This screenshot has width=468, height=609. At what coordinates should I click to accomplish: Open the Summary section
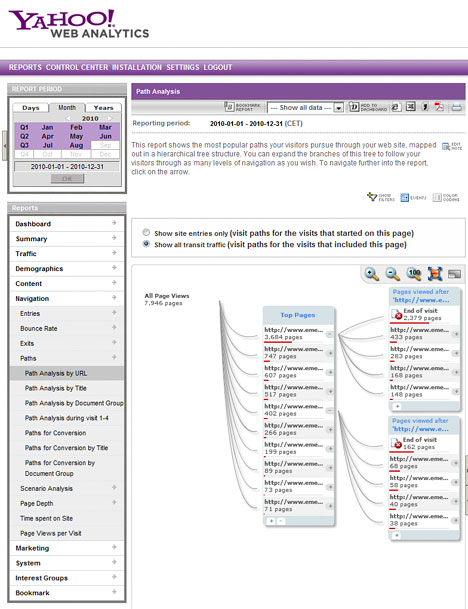(x=67, y=239)
